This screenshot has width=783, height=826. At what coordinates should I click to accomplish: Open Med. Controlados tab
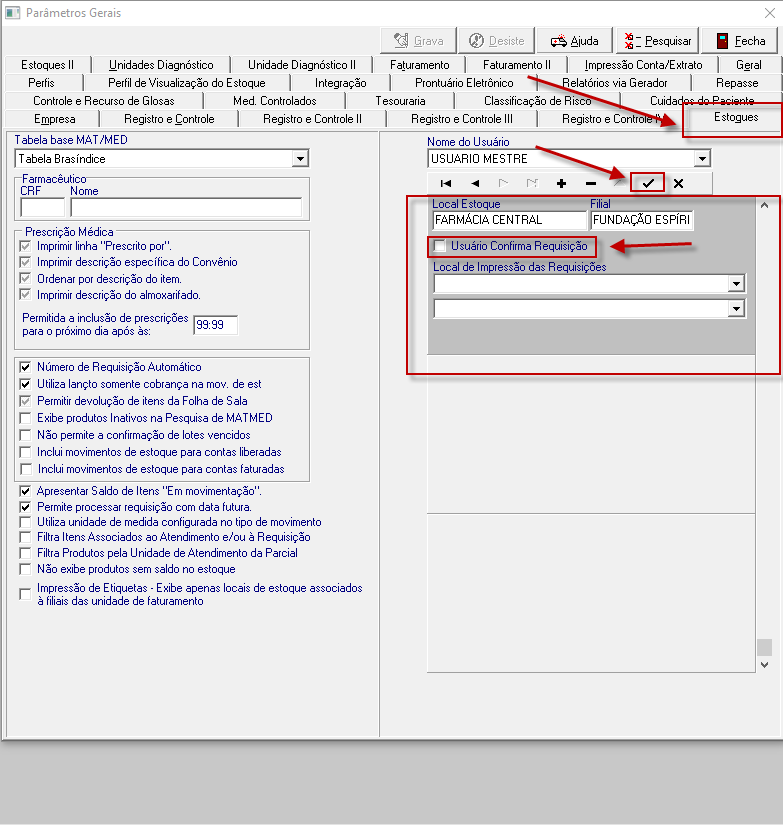[275, 101]
